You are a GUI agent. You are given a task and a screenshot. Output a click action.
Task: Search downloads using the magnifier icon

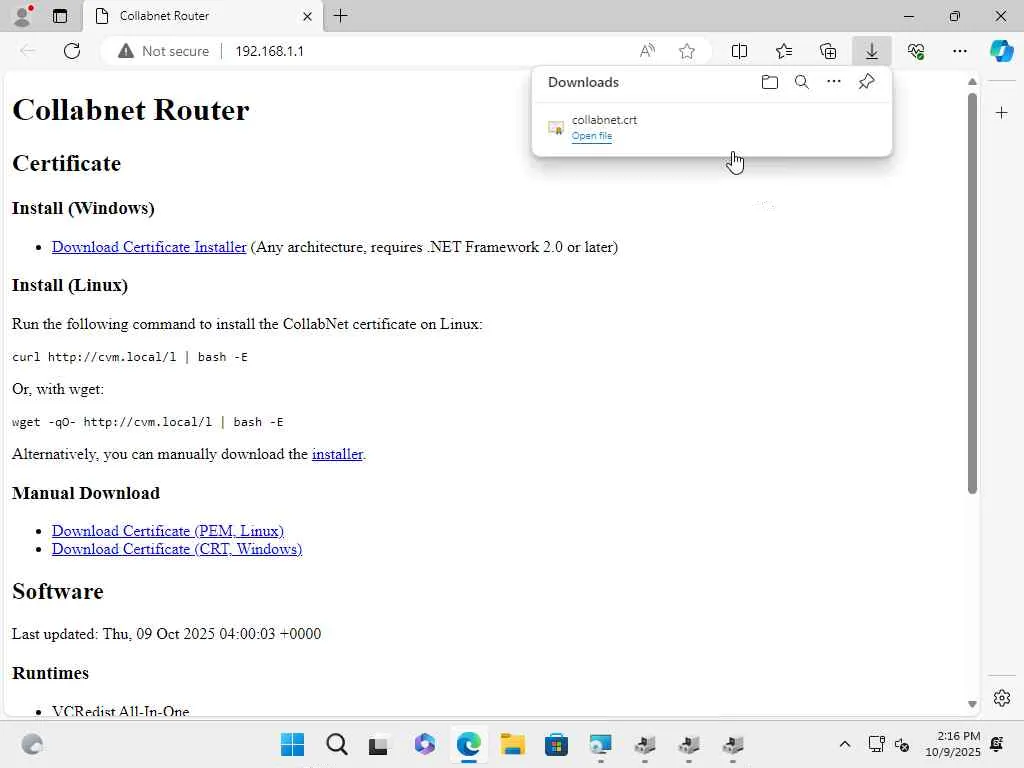[802, 82]
